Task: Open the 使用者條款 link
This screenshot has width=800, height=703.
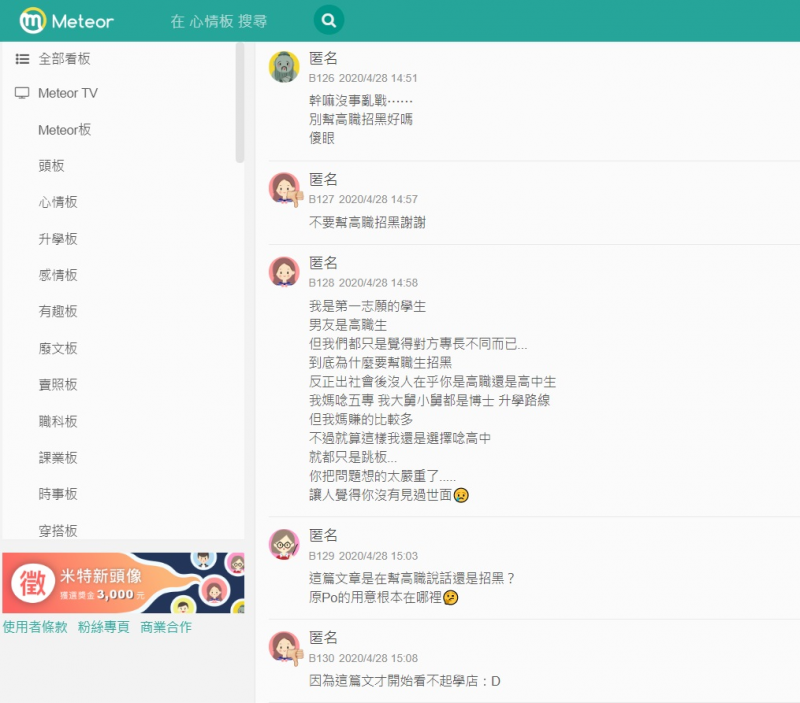Action: [x=35, y=627]
